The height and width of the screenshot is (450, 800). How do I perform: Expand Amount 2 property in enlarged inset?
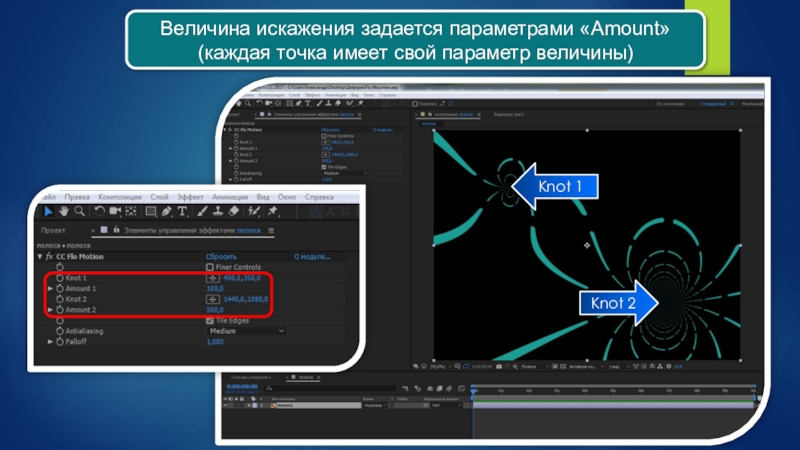click(50, 310)
